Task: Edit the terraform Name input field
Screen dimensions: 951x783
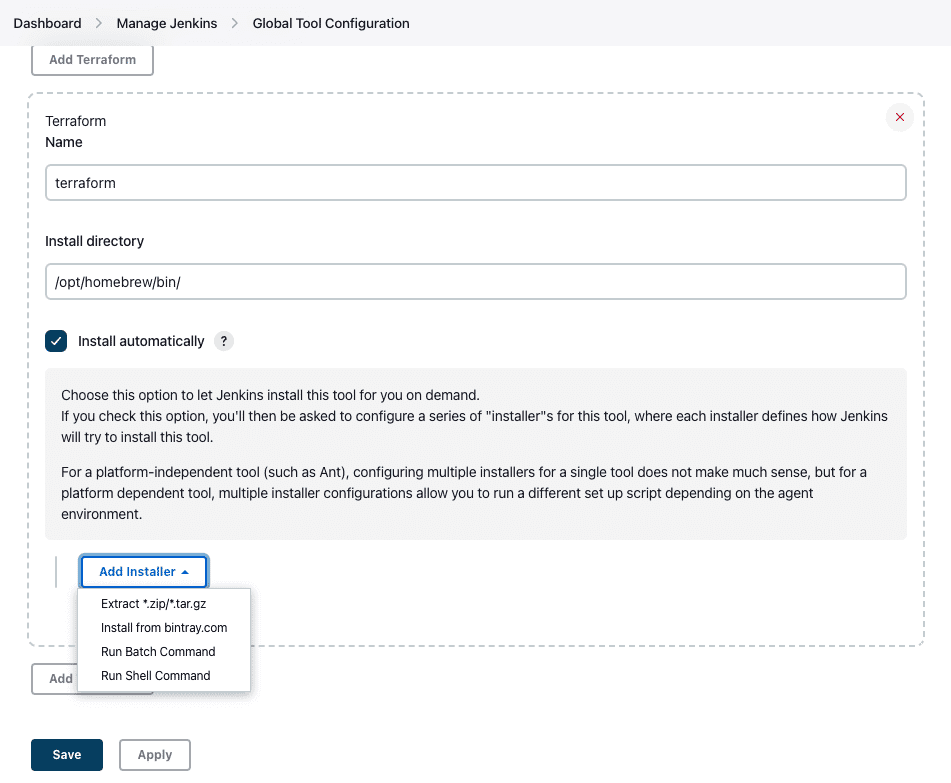Action: (475, 182)
